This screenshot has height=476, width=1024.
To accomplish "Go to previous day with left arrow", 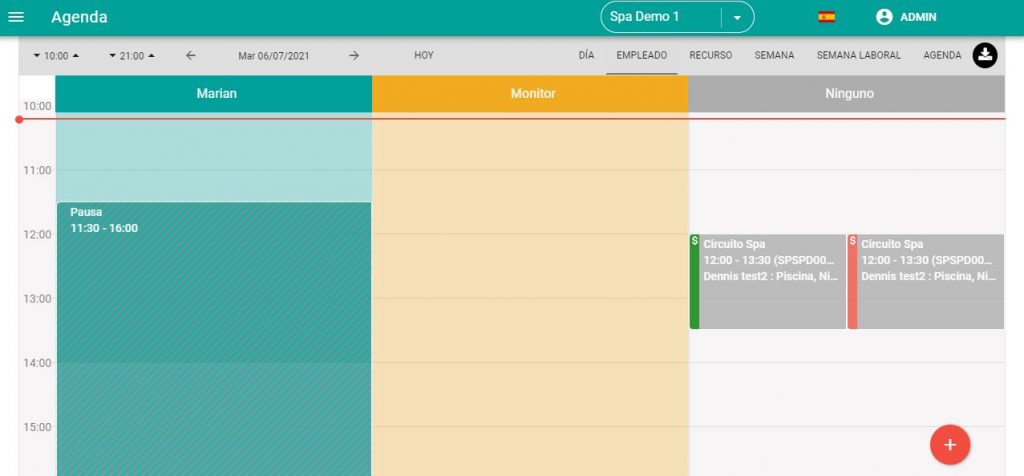I will click(190, 56).
